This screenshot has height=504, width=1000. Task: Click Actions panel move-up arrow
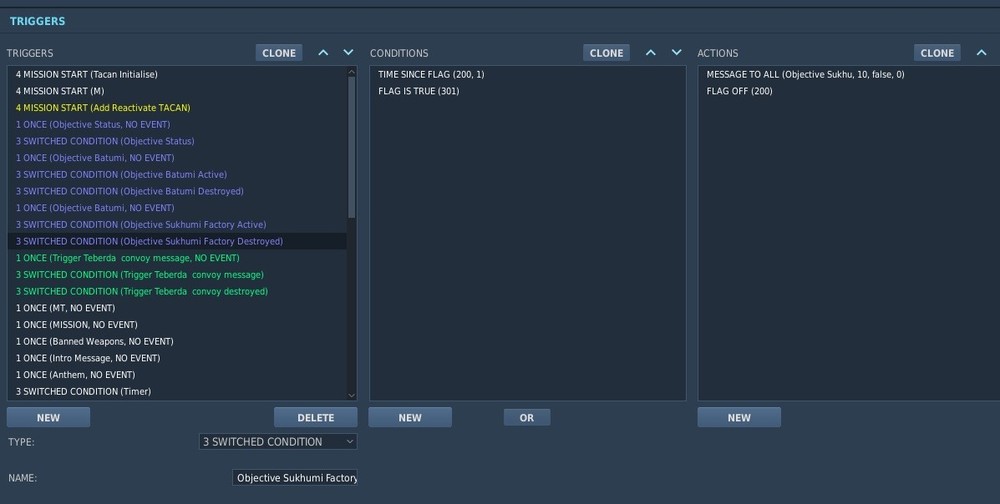pos(982,52)
